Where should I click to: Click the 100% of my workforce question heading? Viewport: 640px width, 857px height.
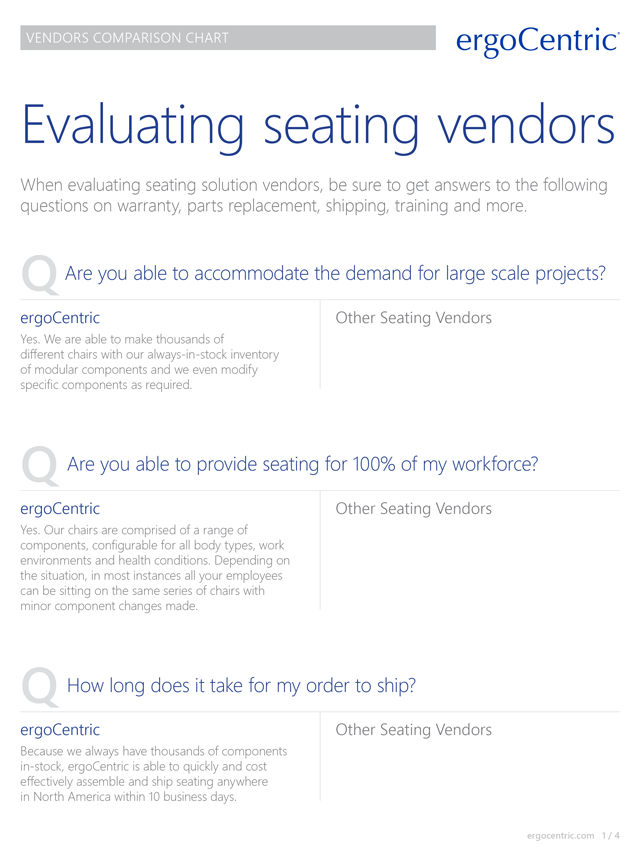tap(302, 464)
